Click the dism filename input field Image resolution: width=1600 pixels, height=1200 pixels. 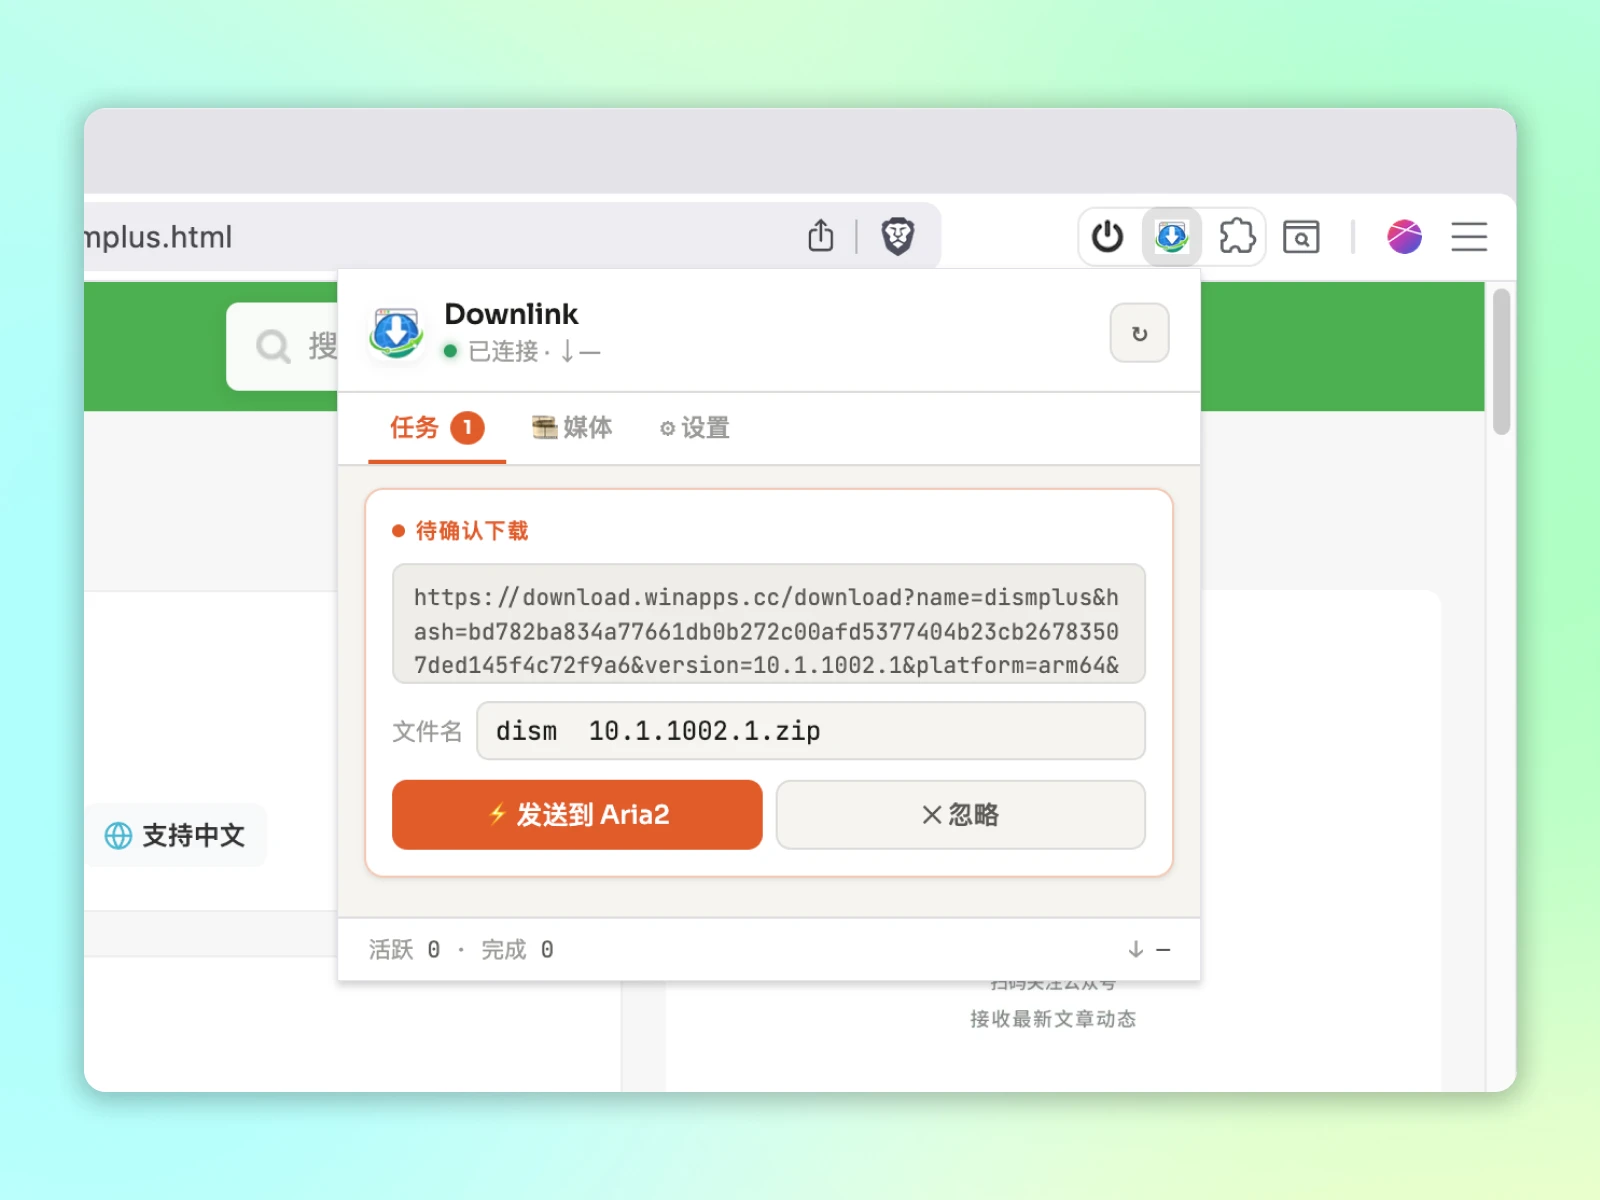point(810,731)
